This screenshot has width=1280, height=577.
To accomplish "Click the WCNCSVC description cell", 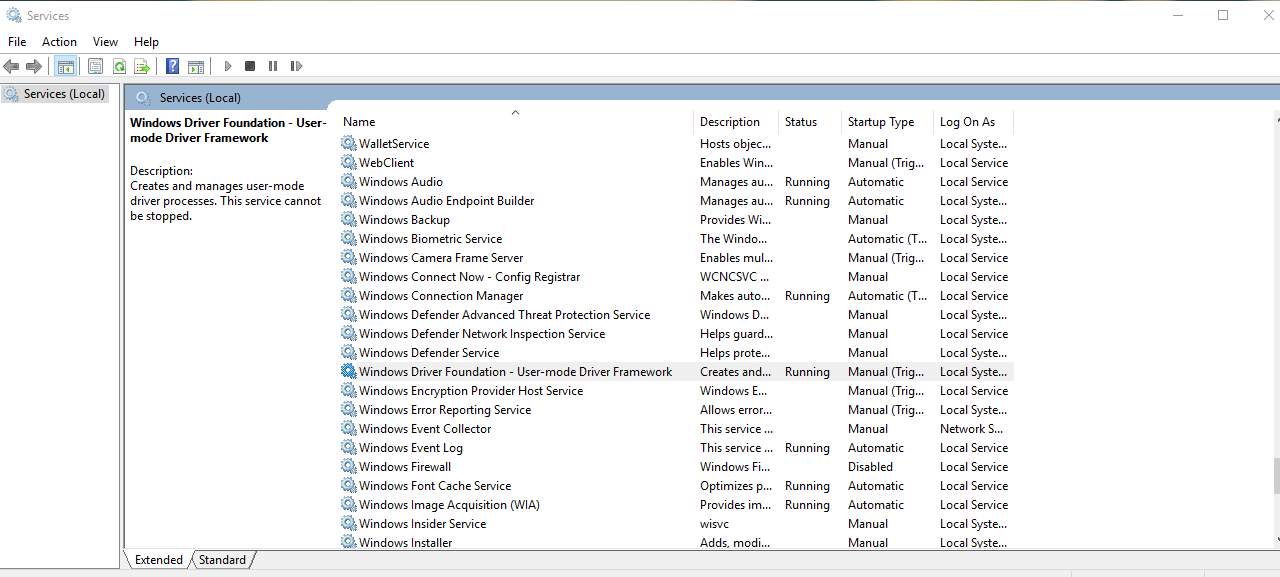I will tap(735, 277).
